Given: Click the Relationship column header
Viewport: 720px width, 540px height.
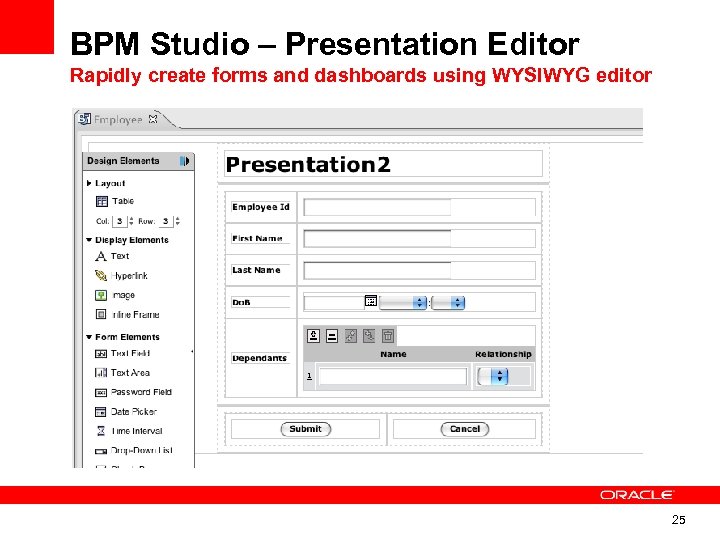Looking at the screenshot, I should [x=503, y=354].
